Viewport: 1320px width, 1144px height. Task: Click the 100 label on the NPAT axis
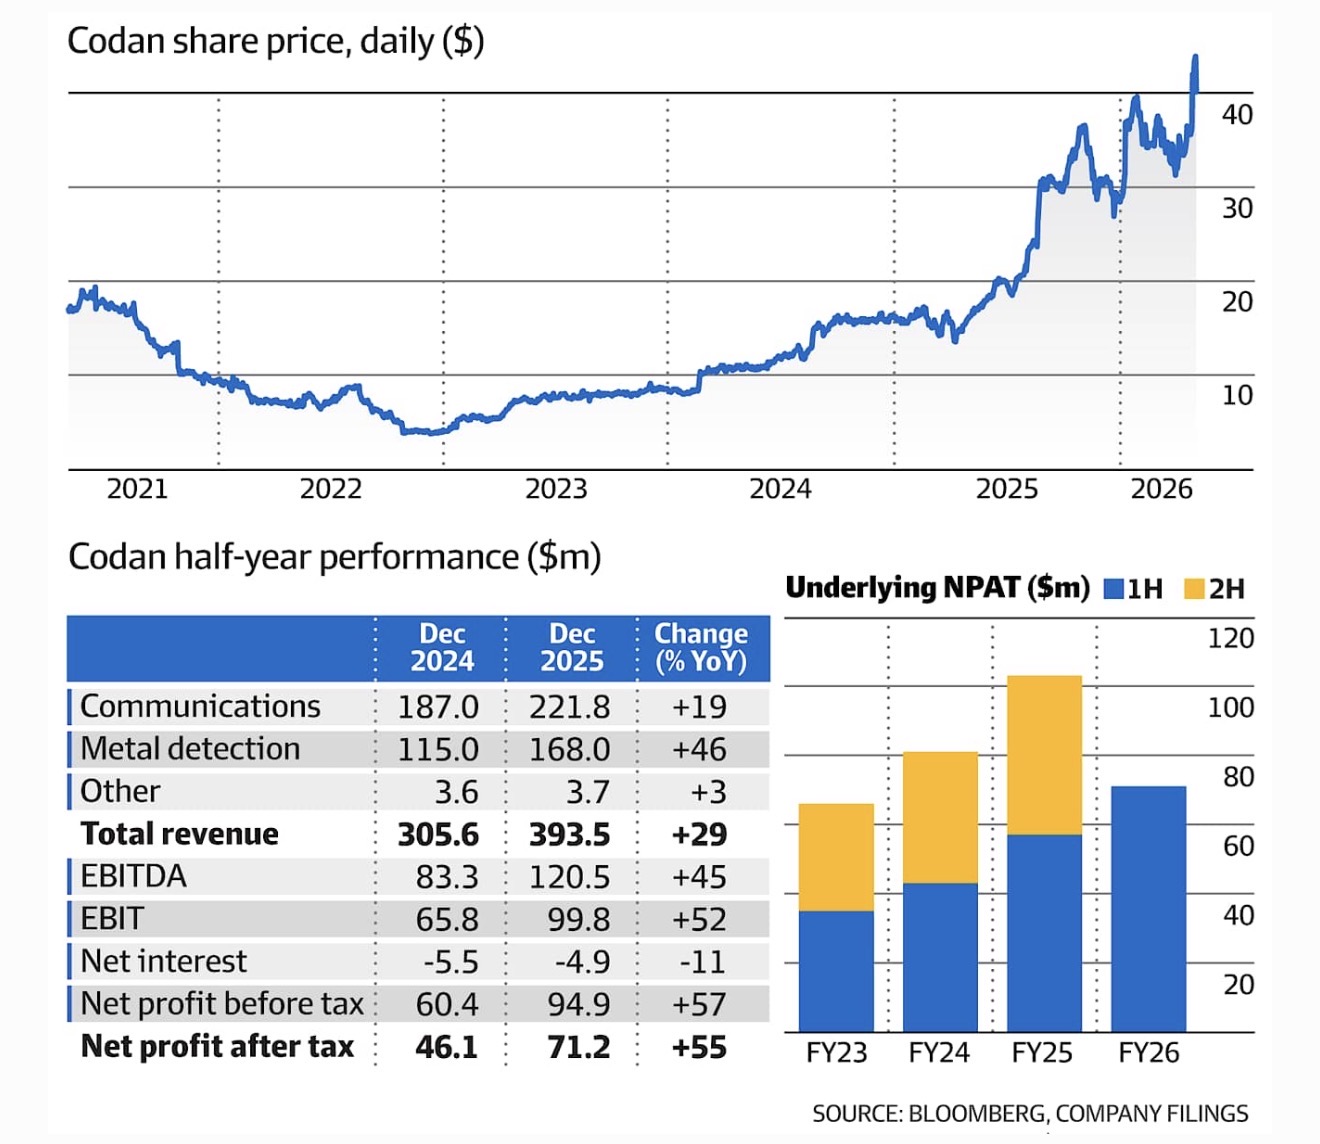coord(1230,707)
